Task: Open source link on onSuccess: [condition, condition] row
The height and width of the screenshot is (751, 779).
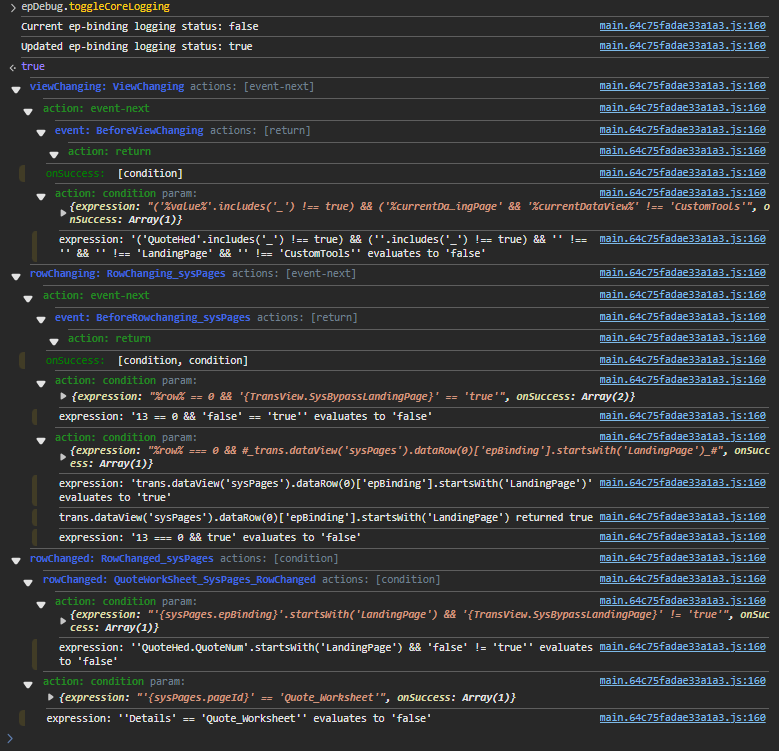Action: pos(682,360)
